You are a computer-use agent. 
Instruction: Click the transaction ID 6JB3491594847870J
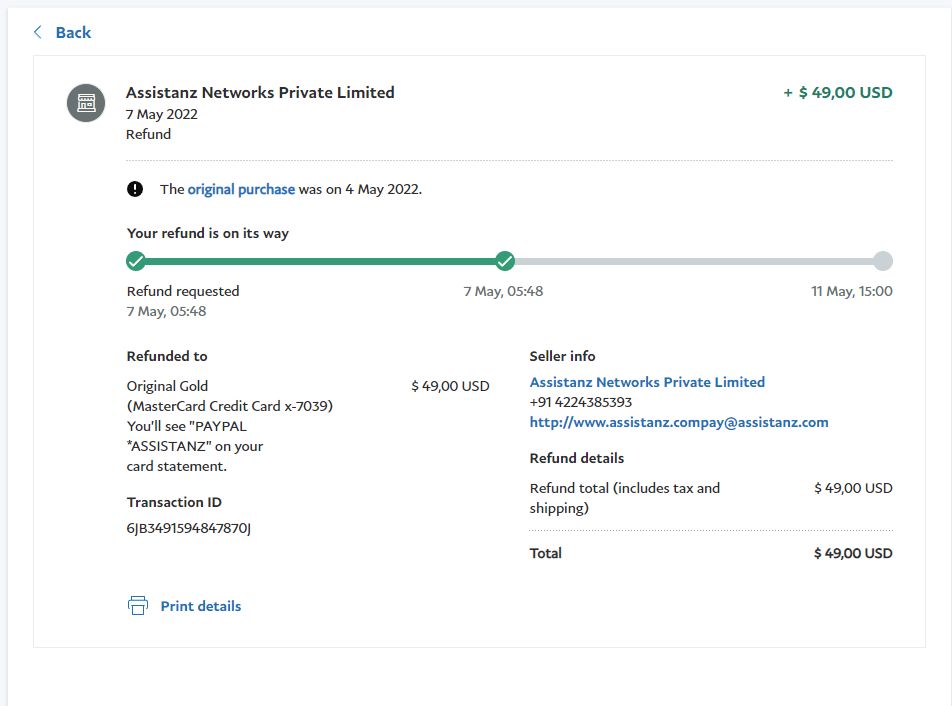click(189, 528)
